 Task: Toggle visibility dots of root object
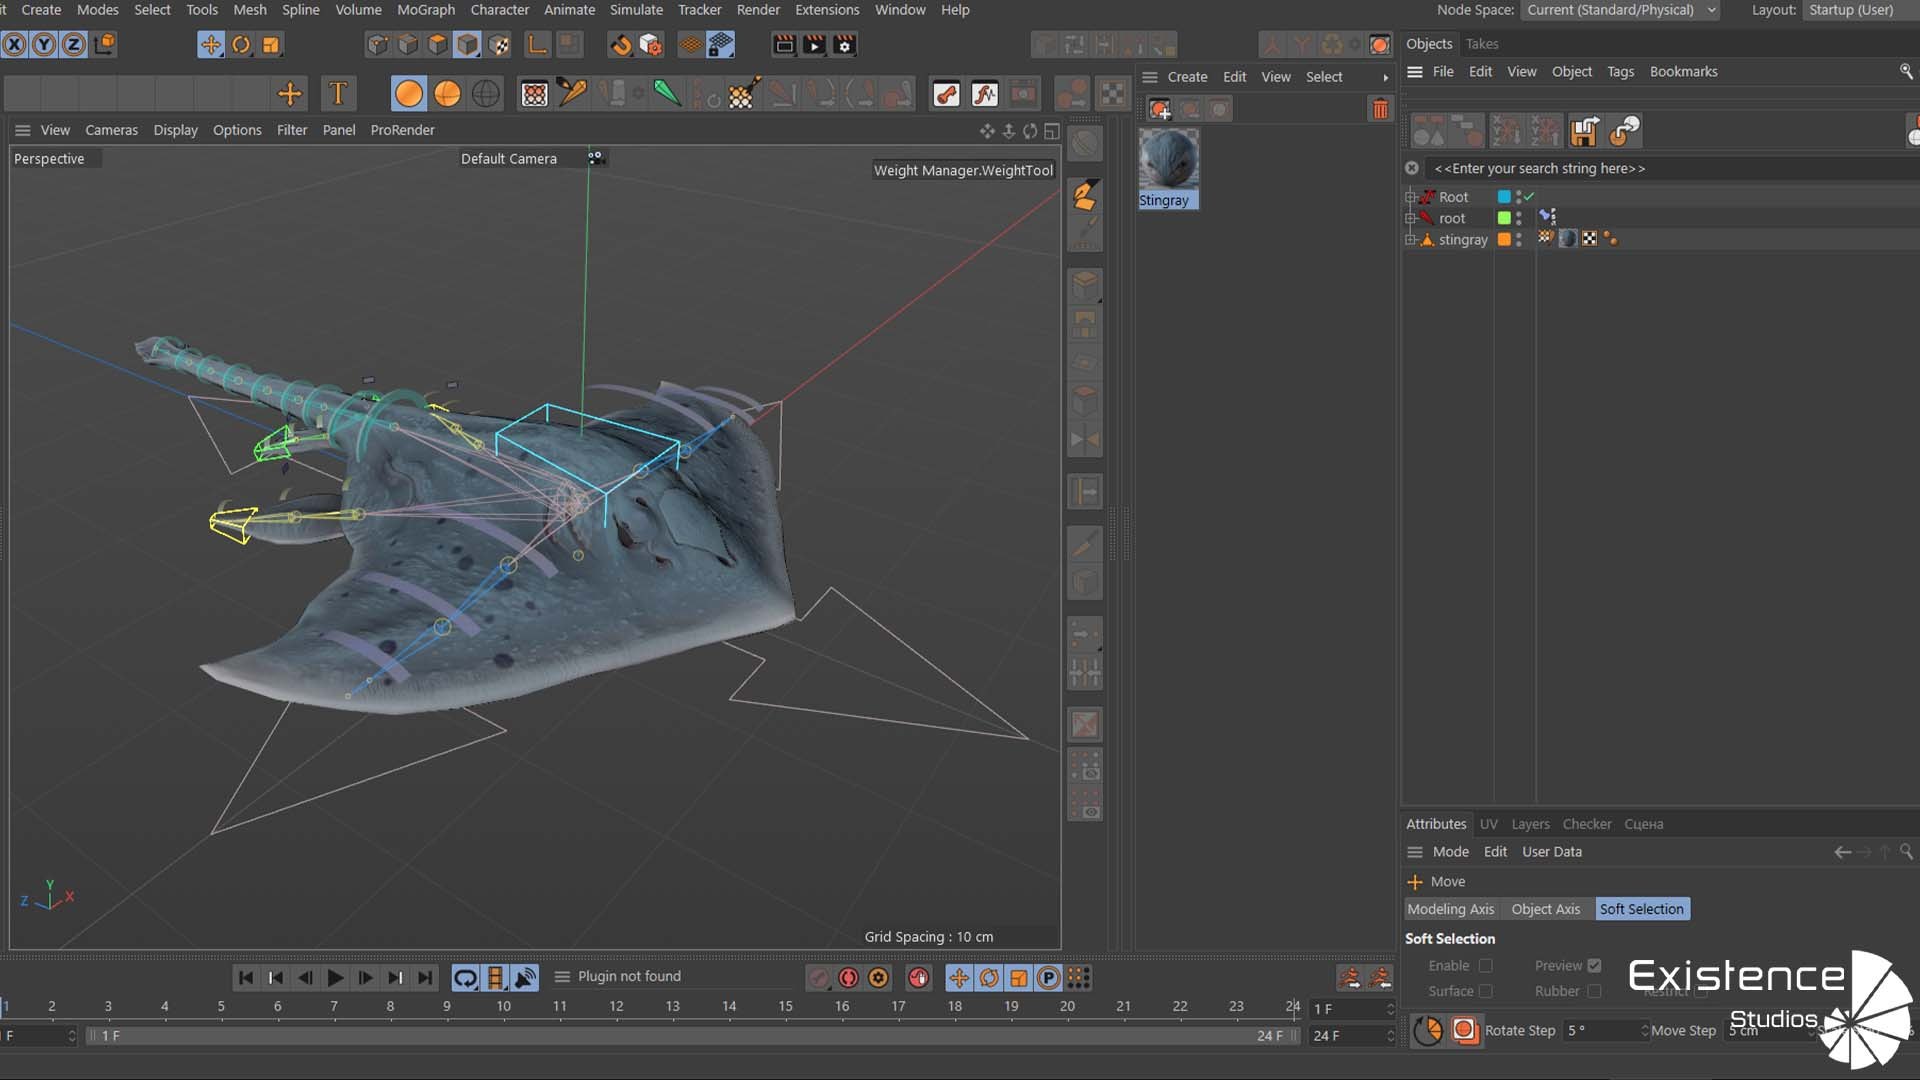pos(1518,218)
